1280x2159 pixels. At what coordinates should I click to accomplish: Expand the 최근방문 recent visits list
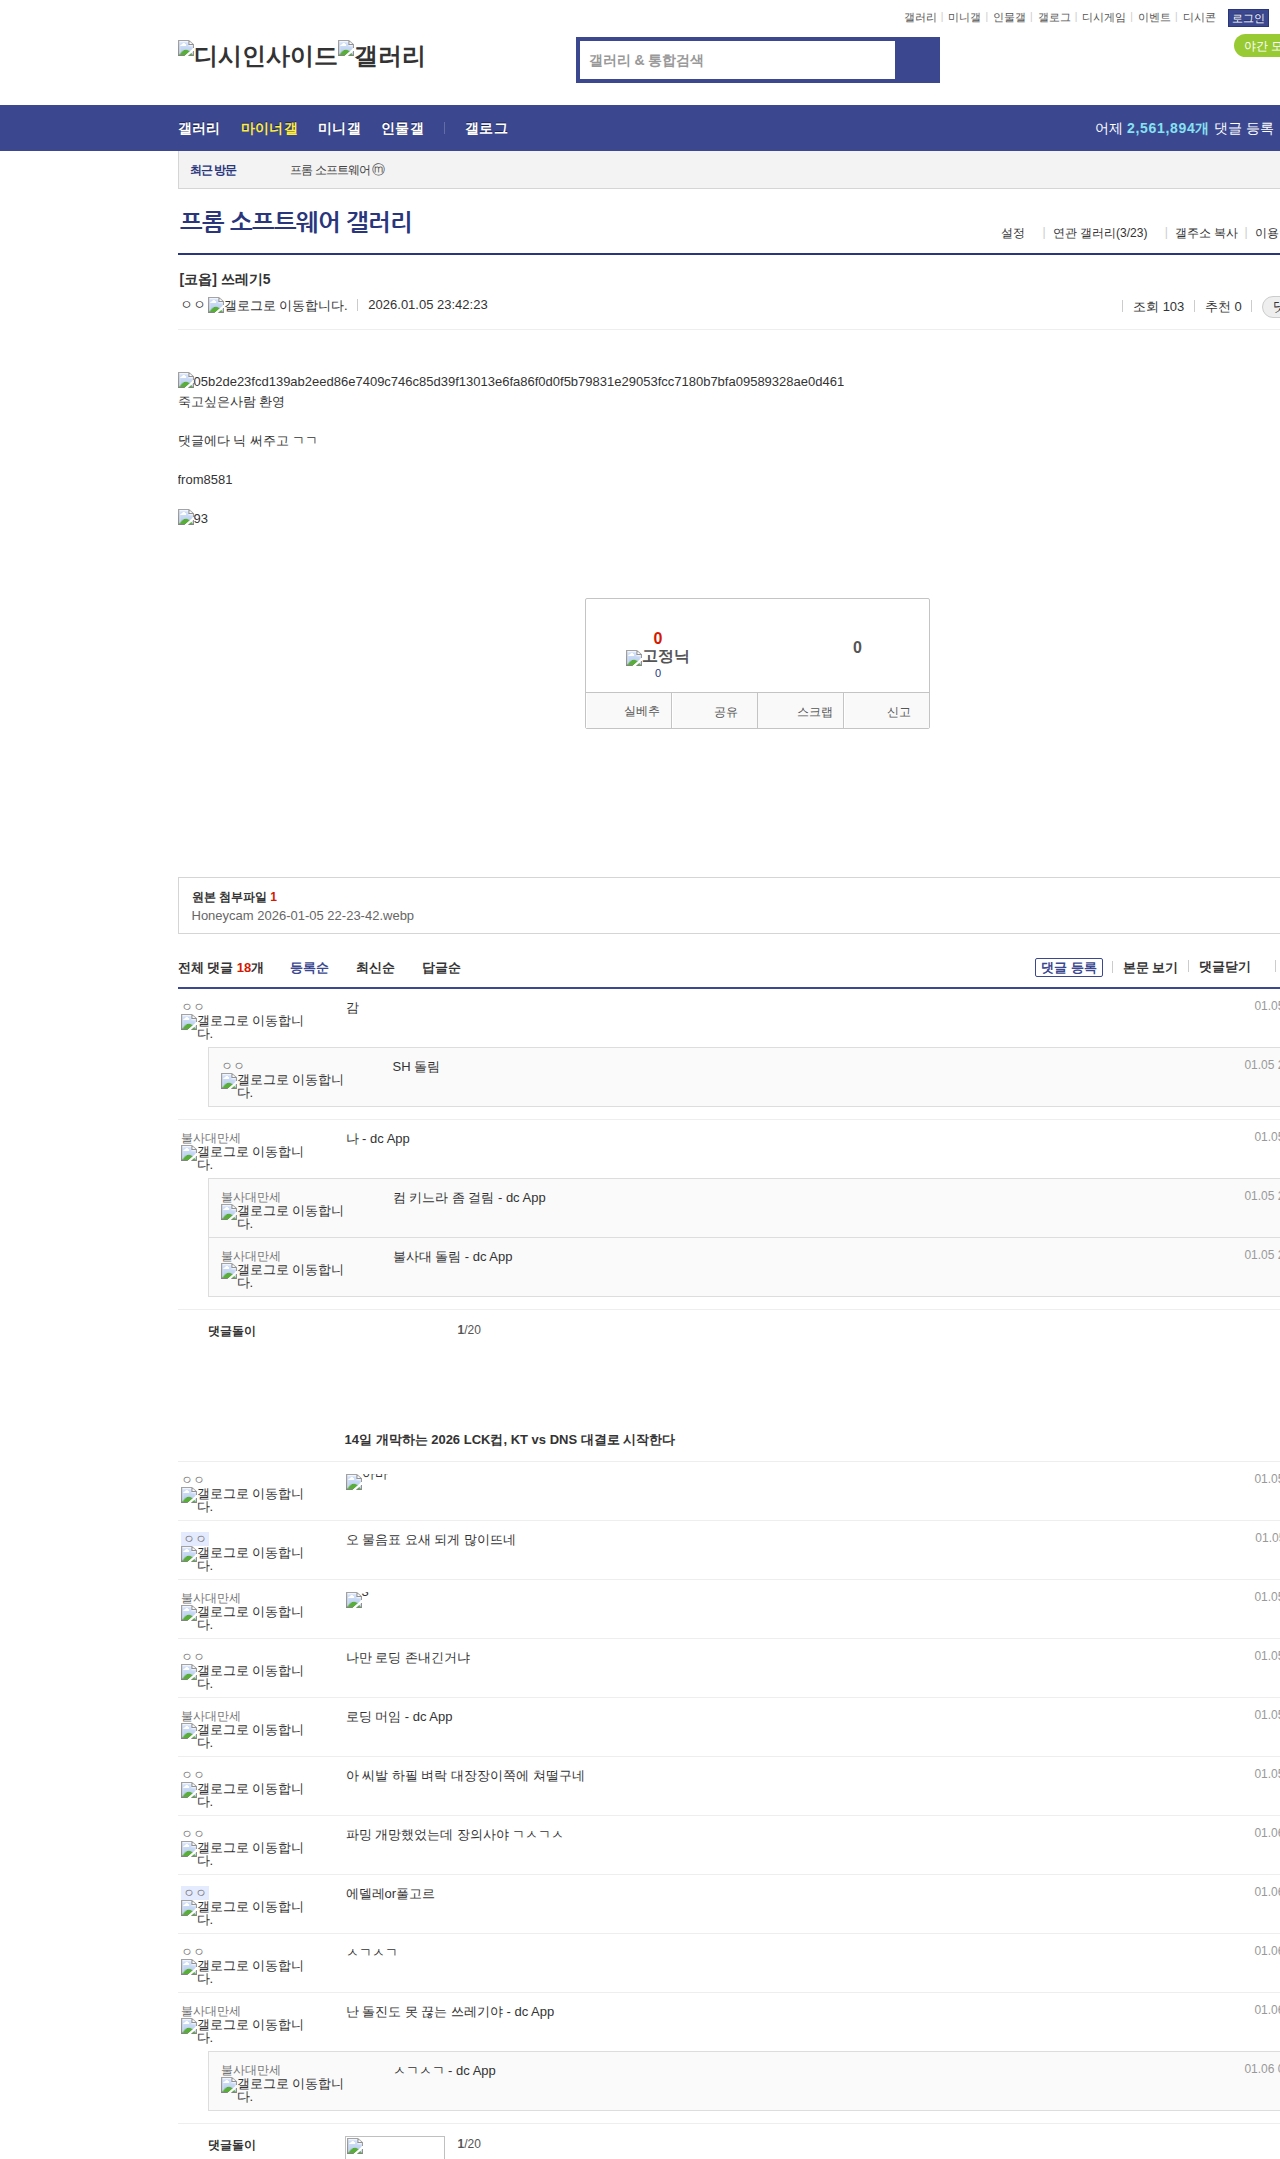(213, 170)
